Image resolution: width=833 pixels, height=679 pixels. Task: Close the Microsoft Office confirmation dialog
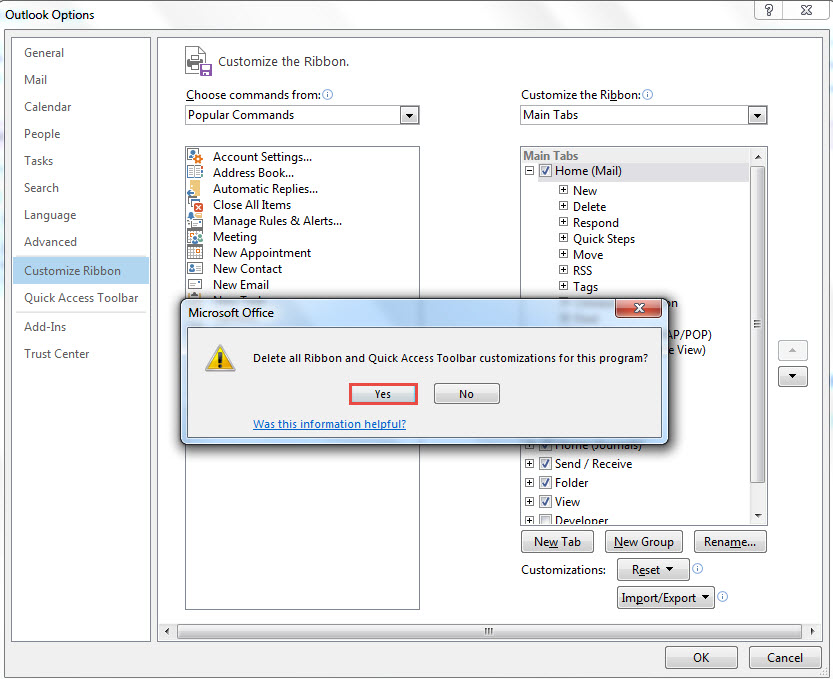click(x=639, y=308)
